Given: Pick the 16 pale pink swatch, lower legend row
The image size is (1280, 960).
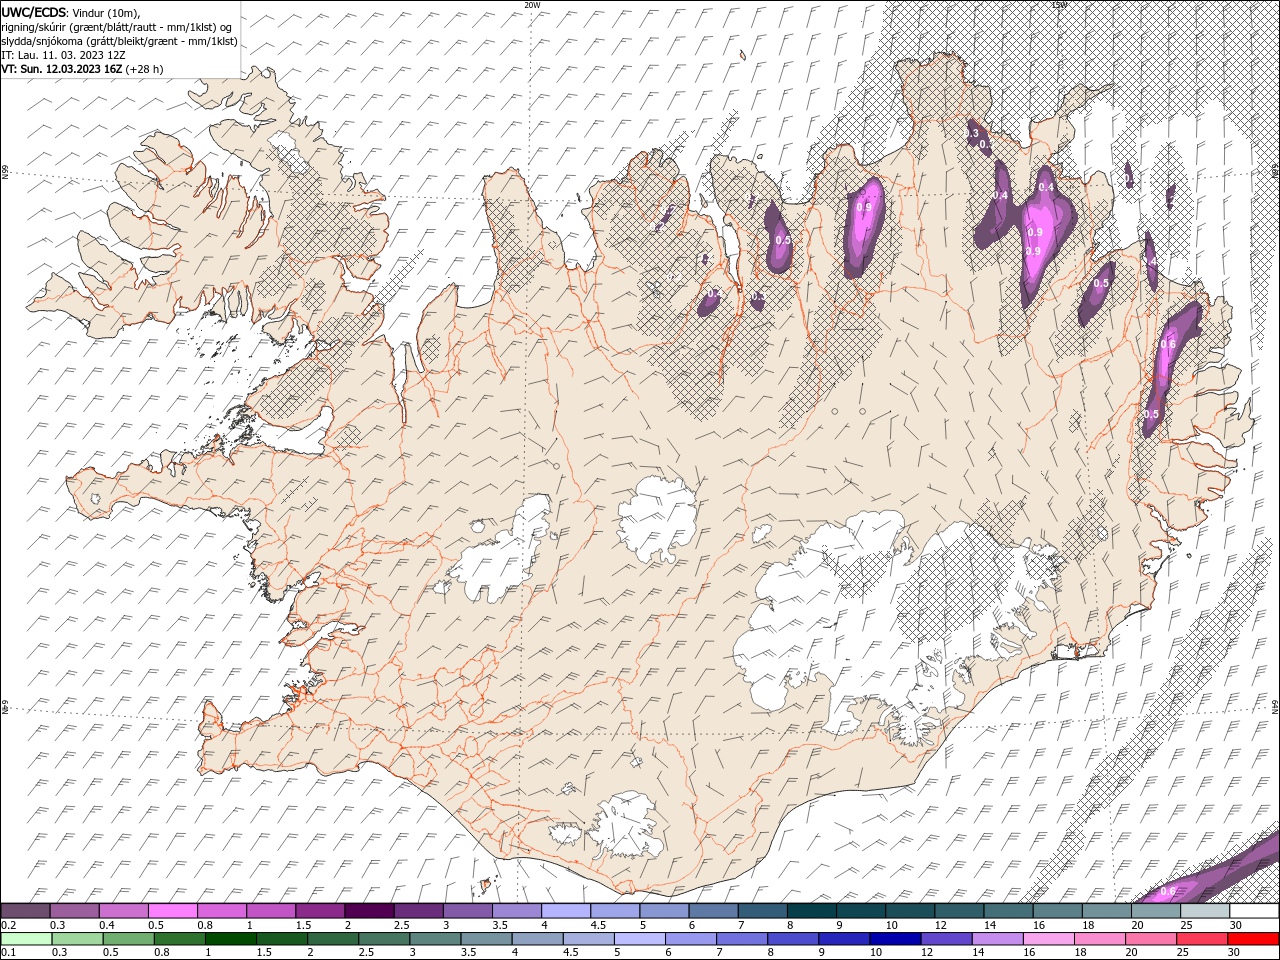Looking at the screenshot, I should (x=1050, y=938).
